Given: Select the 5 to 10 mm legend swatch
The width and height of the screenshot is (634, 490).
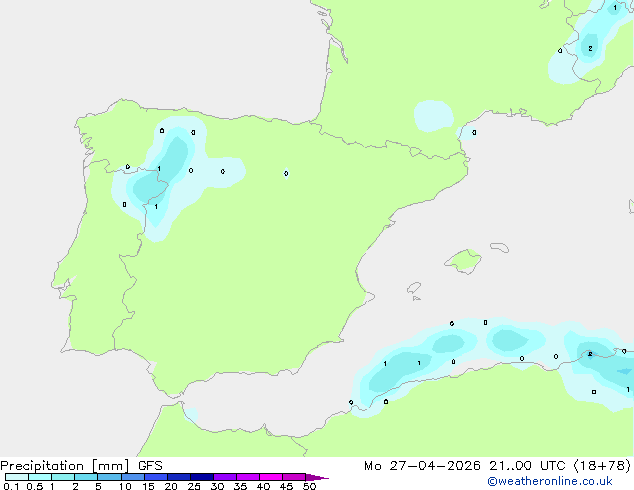Looking at the screenshot, I should (x=109, y=477).
